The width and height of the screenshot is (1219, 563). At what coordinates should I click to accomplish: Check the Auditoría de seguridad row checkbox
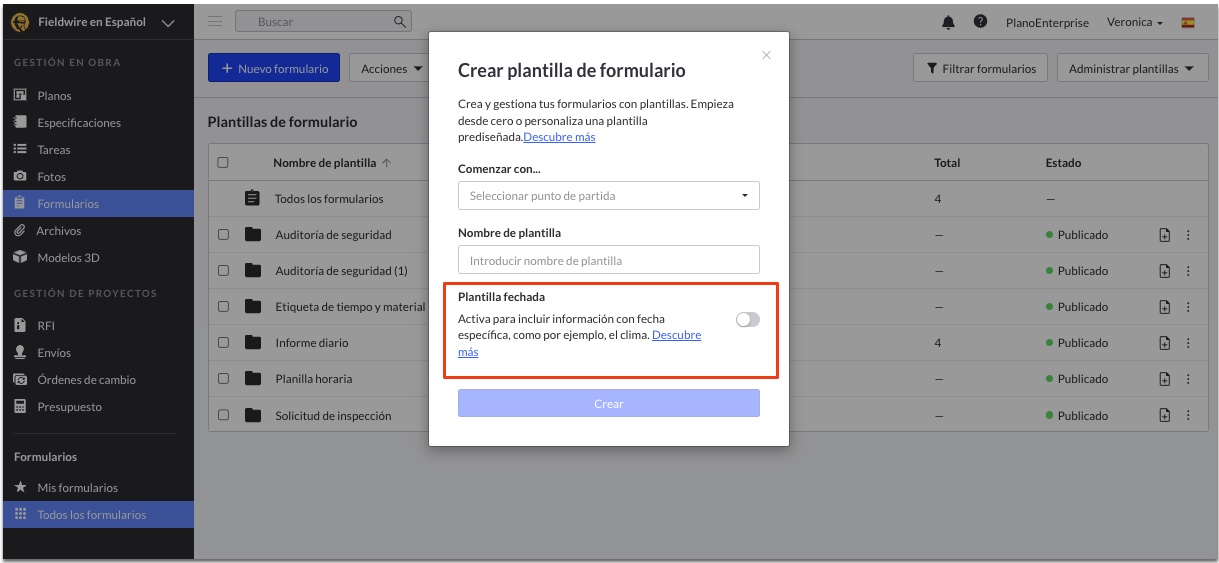pos(224,235)
